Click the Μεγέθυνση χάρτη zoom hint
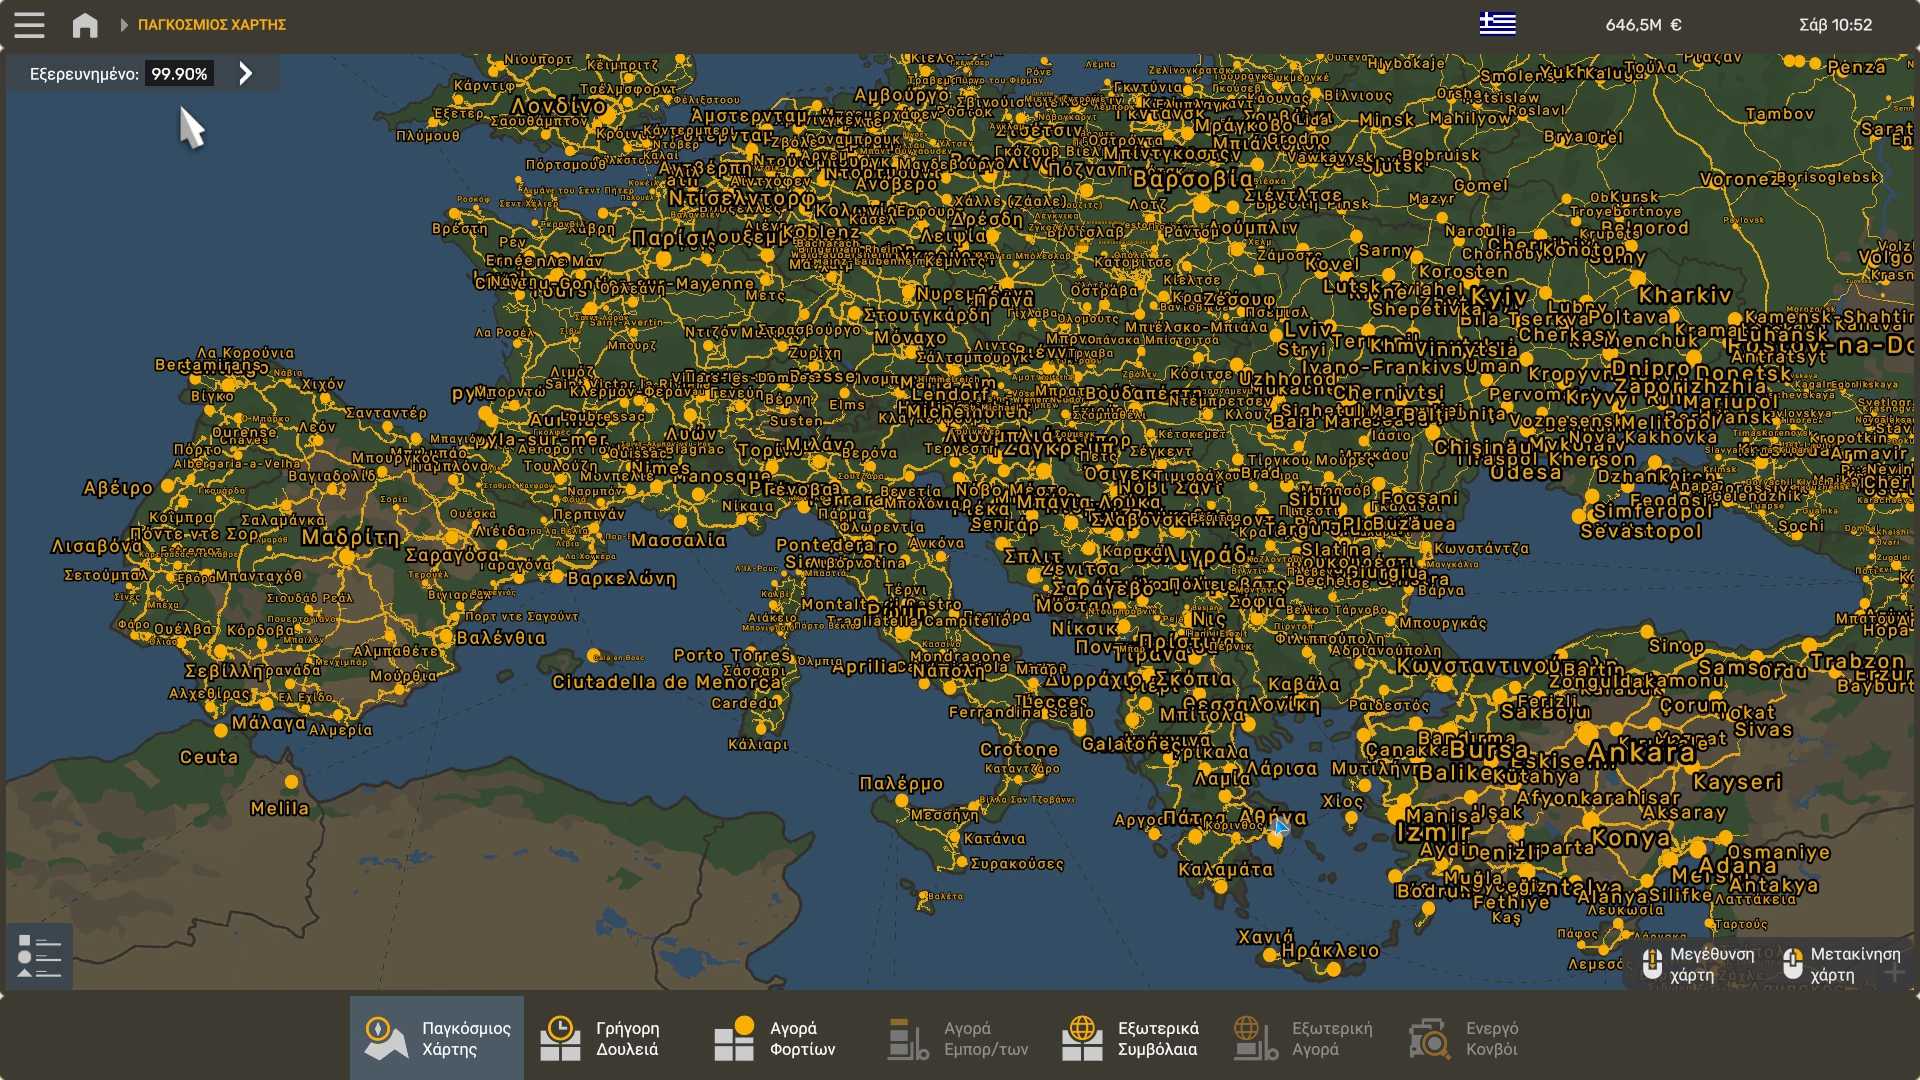 click(x=1698, y=964)
